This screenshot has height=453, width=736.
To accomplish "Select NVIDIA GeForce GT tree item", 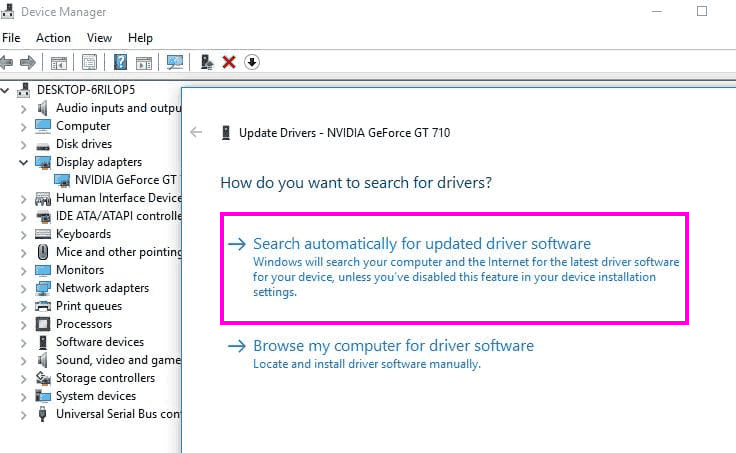I will point(125,180).
